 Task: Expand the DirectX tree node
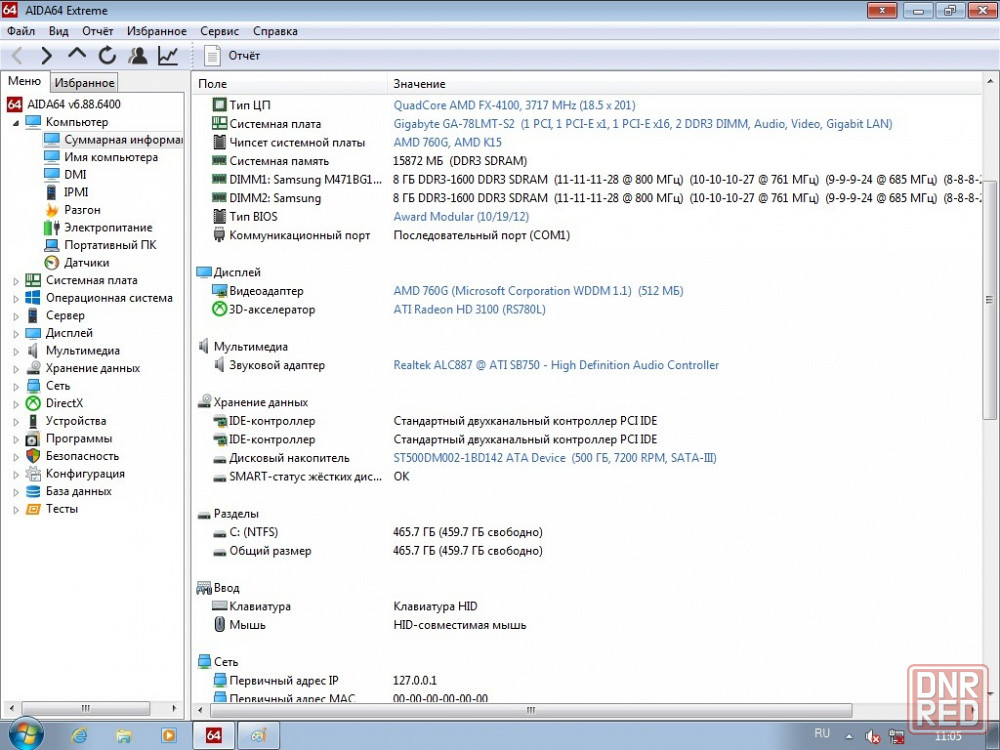tap(16, 404)
